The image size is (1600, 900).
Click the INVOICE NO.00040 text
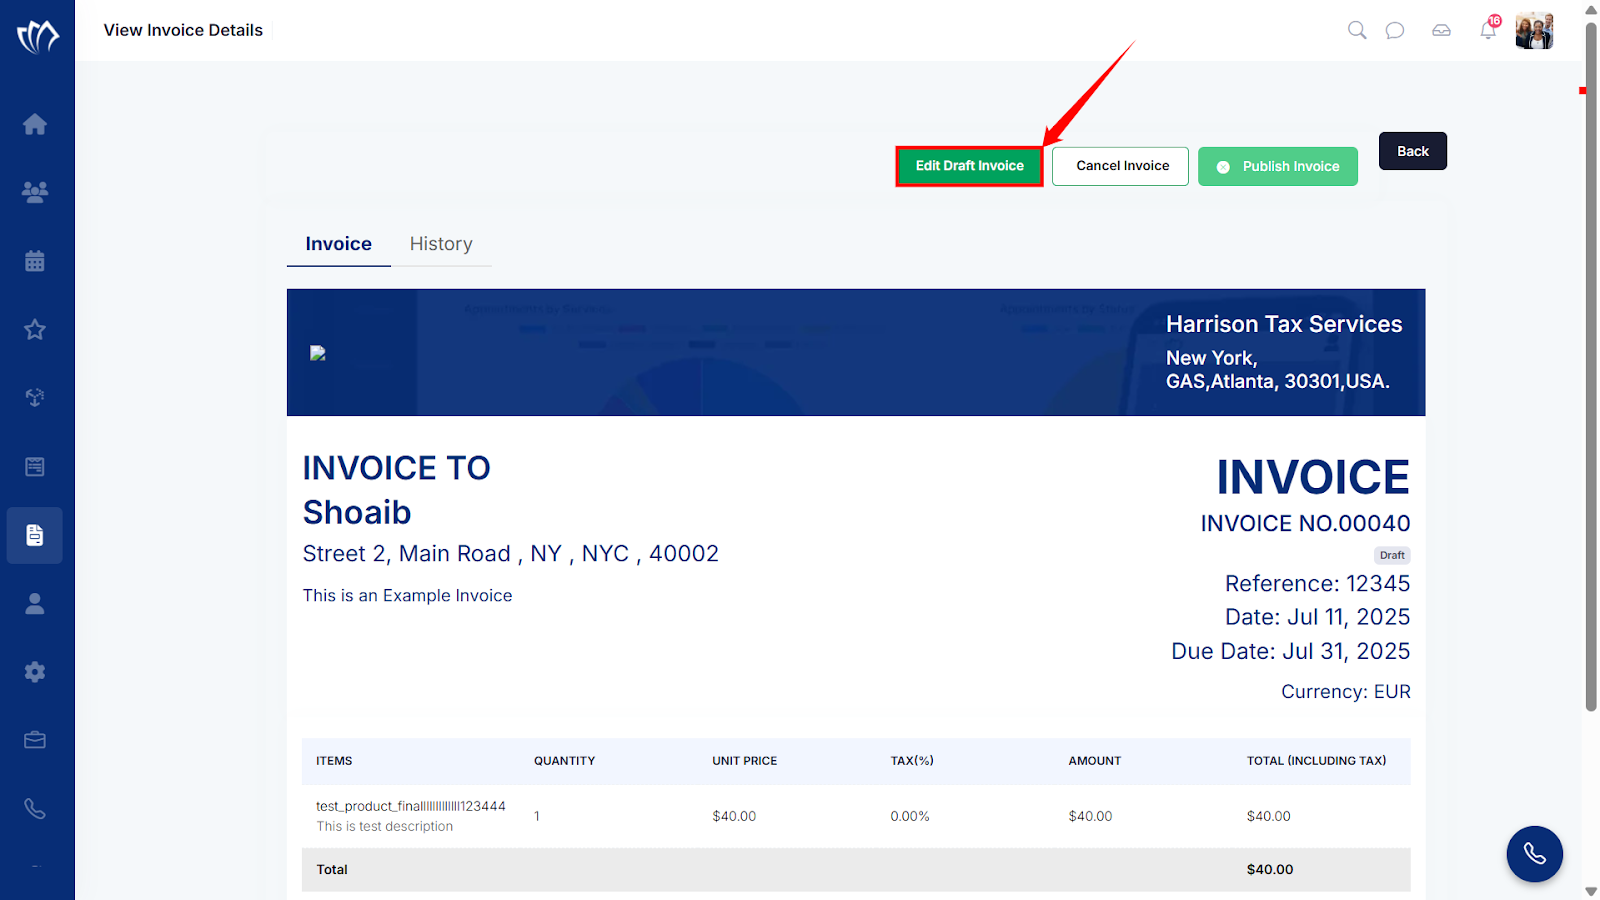point(1305,523)
